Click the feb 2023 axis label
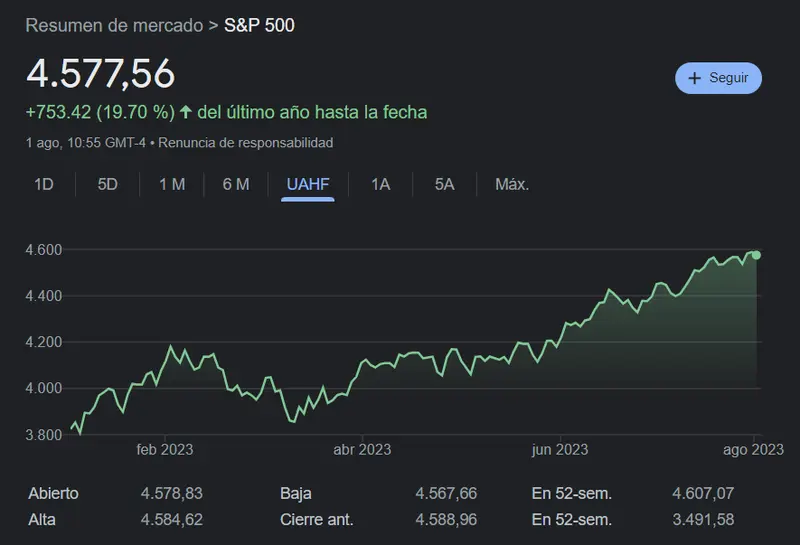 pyautogui.click(x=165, y=450)
